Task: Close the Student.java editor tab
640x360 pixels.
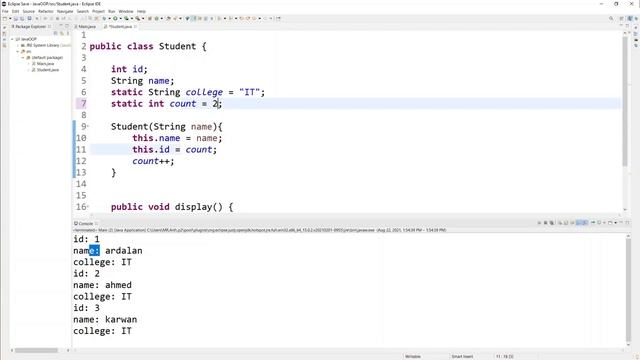Action: pos(135,27)
